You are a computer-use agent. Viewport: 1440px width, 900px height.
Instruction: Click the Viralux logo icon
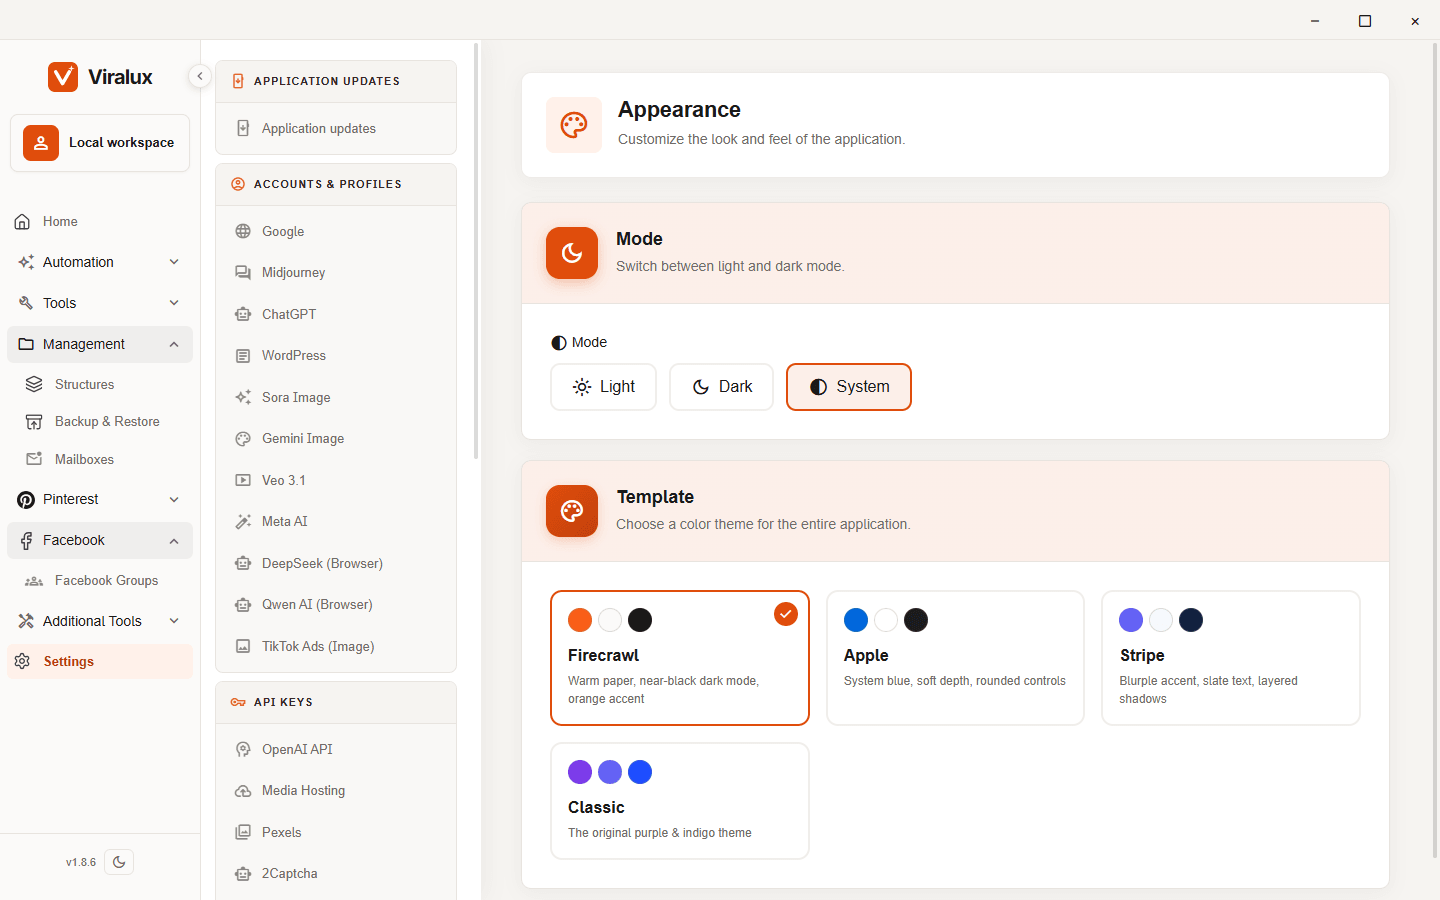pos(63,77)
